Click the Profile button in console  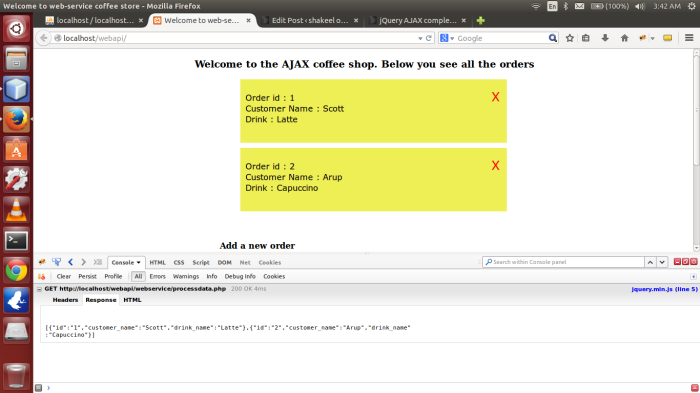tap(113, 276)
